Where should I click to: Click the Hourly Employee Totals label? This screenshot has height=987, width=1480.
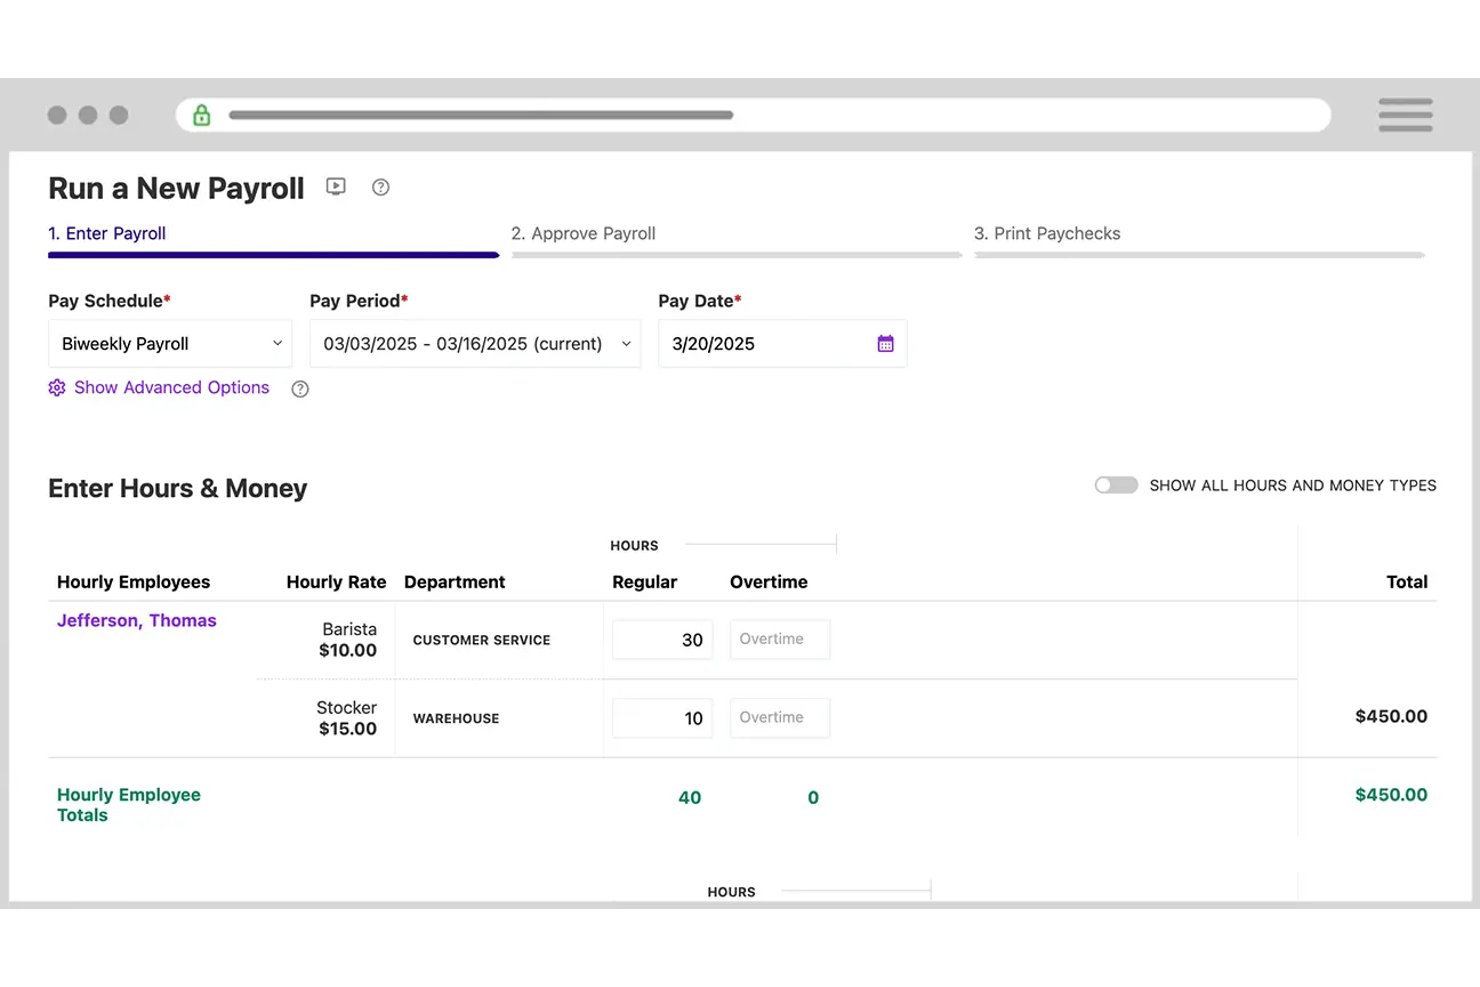point(129,805)
